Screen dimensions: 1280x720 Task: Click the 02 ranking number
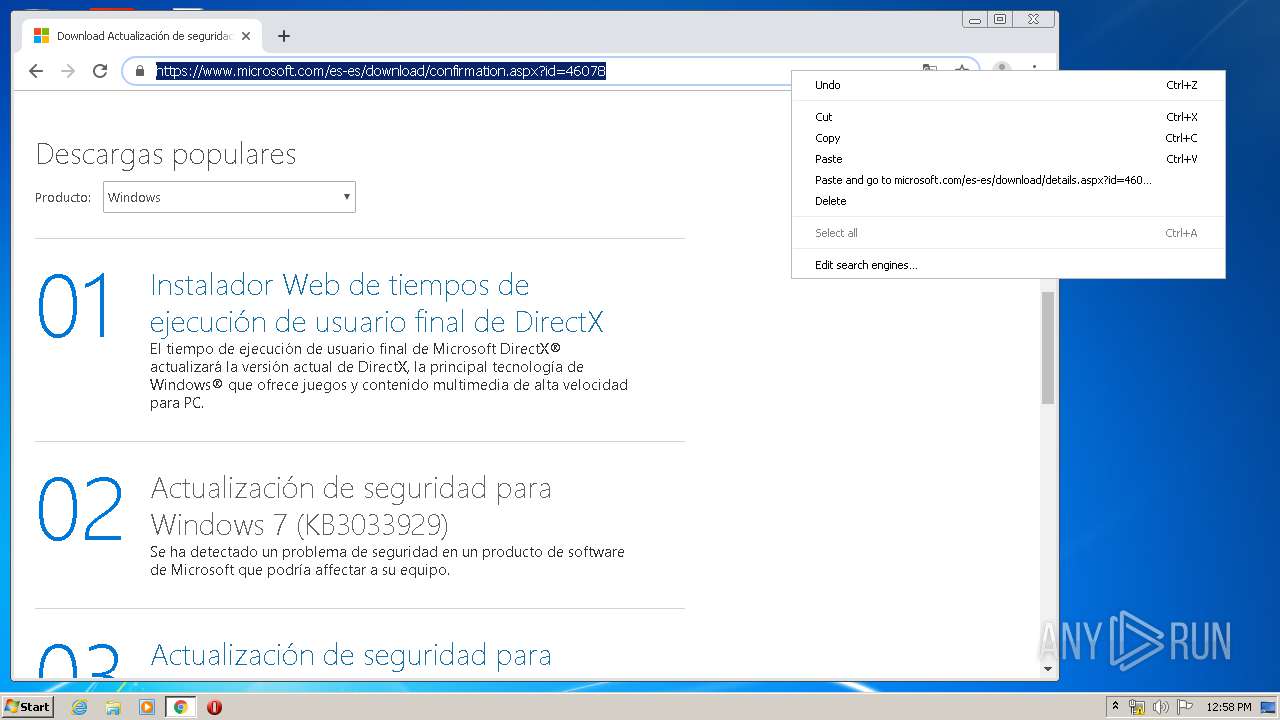pos(80,509)
